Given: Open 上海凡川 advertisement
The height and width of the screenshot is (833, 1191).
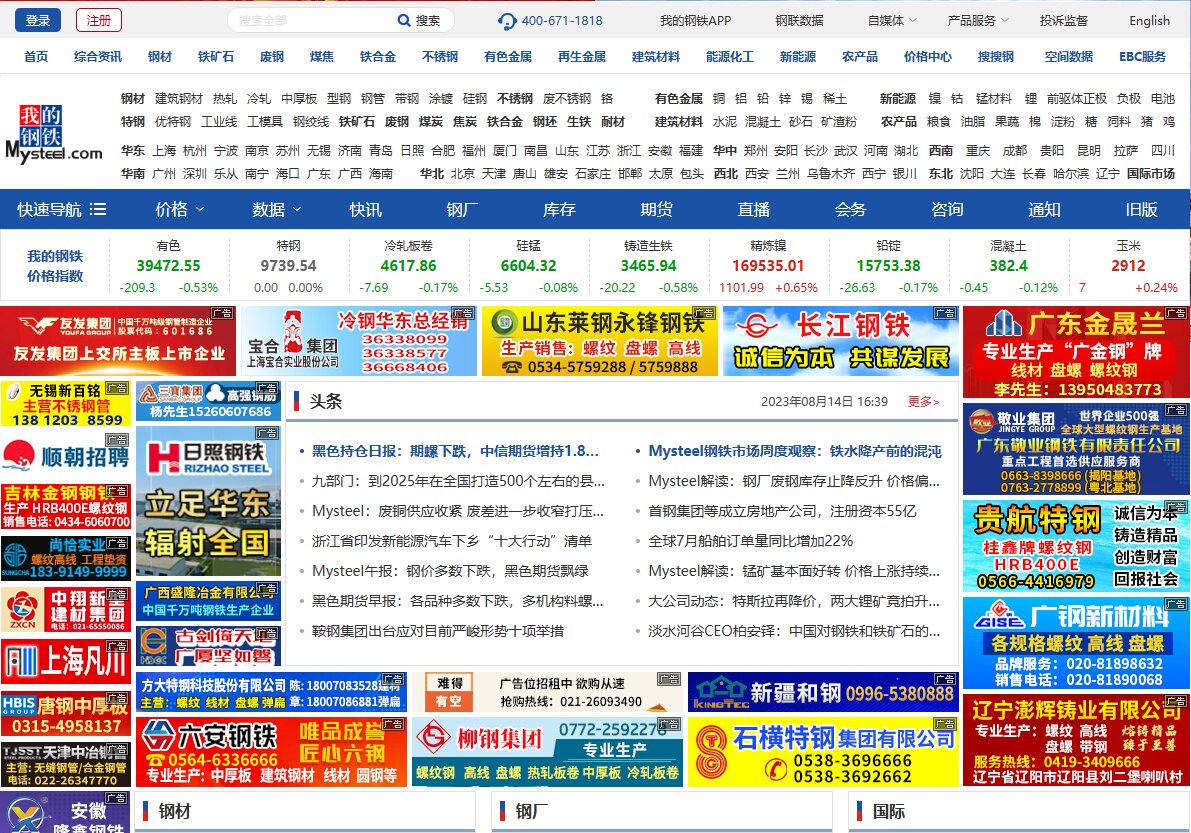Looking at the screenshot, I should (65, 662).
